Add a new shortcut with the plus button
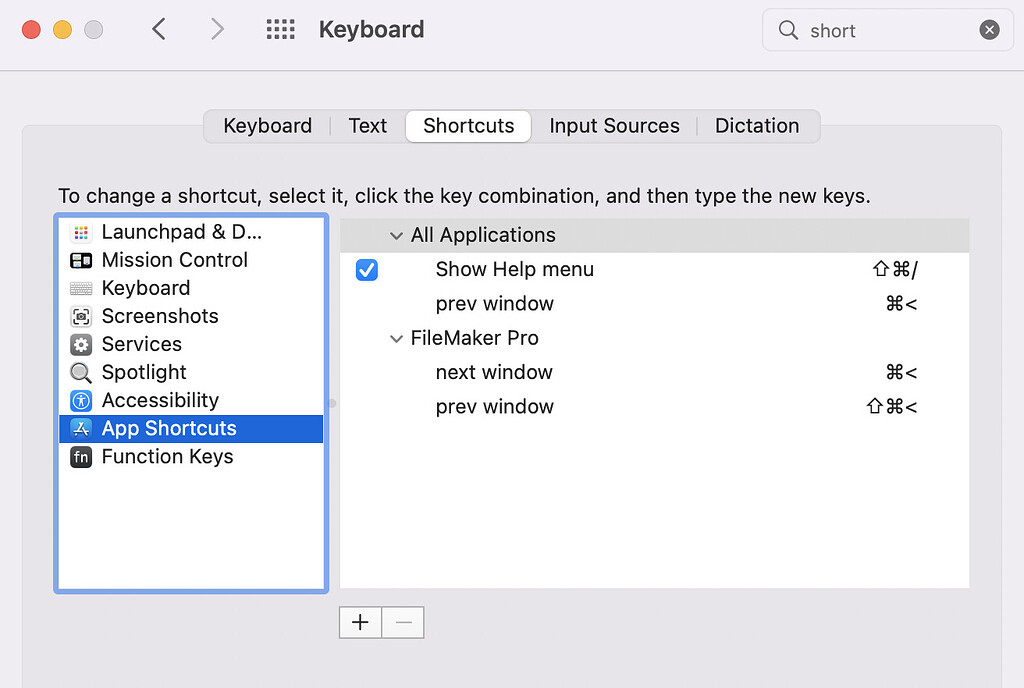 pyautogui.click(x=360, y=622)
